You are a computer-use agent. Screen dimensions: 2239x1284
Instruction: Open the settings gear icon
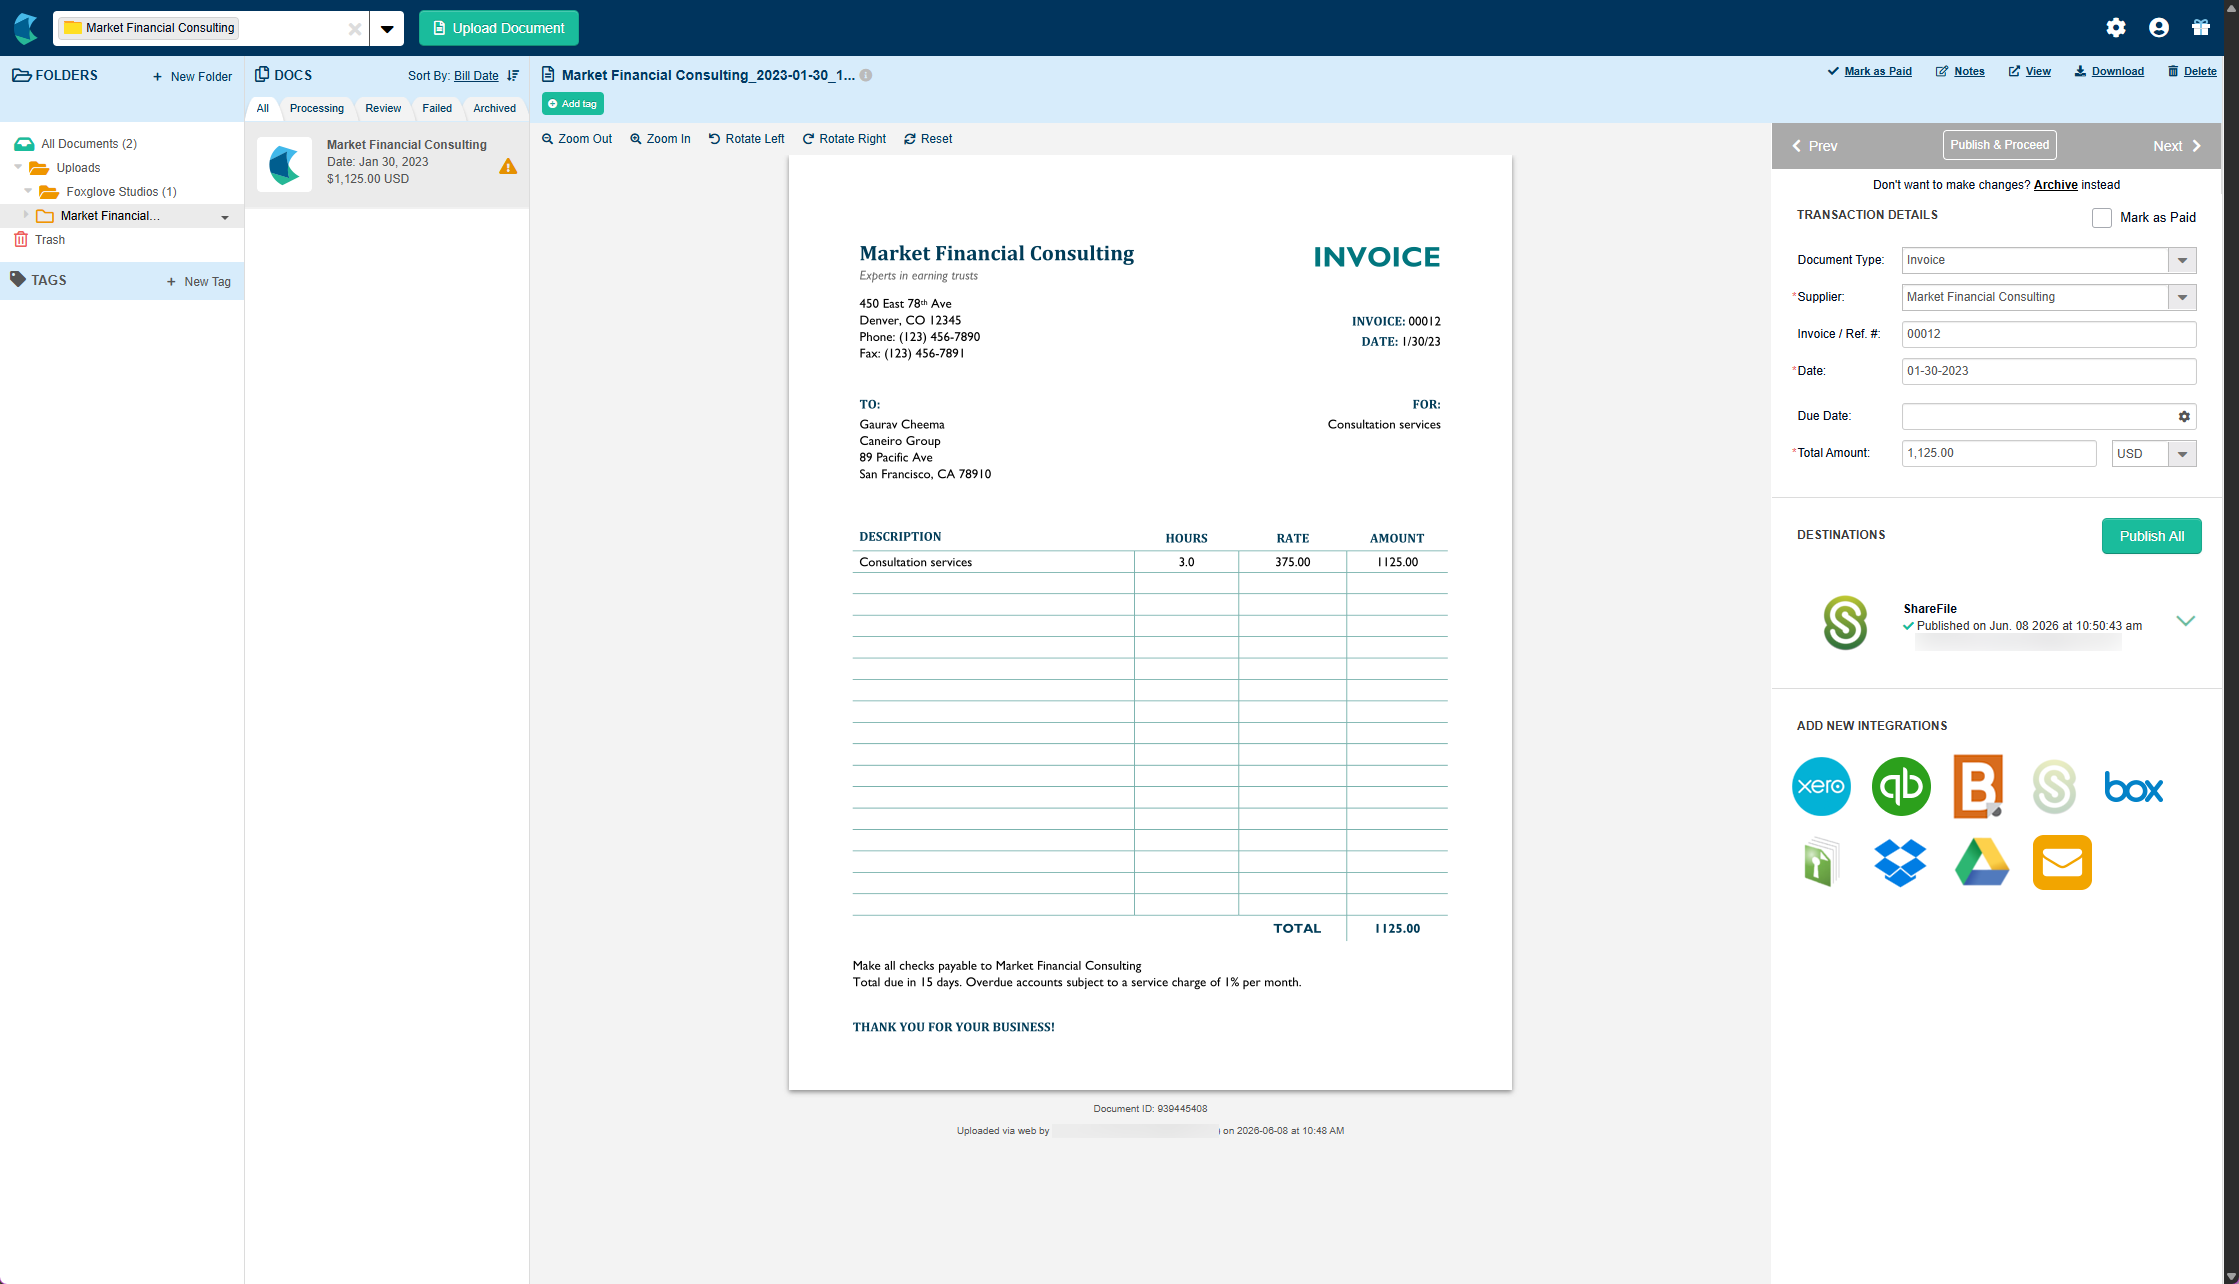pyautogui.click(x=2116, y=28)
